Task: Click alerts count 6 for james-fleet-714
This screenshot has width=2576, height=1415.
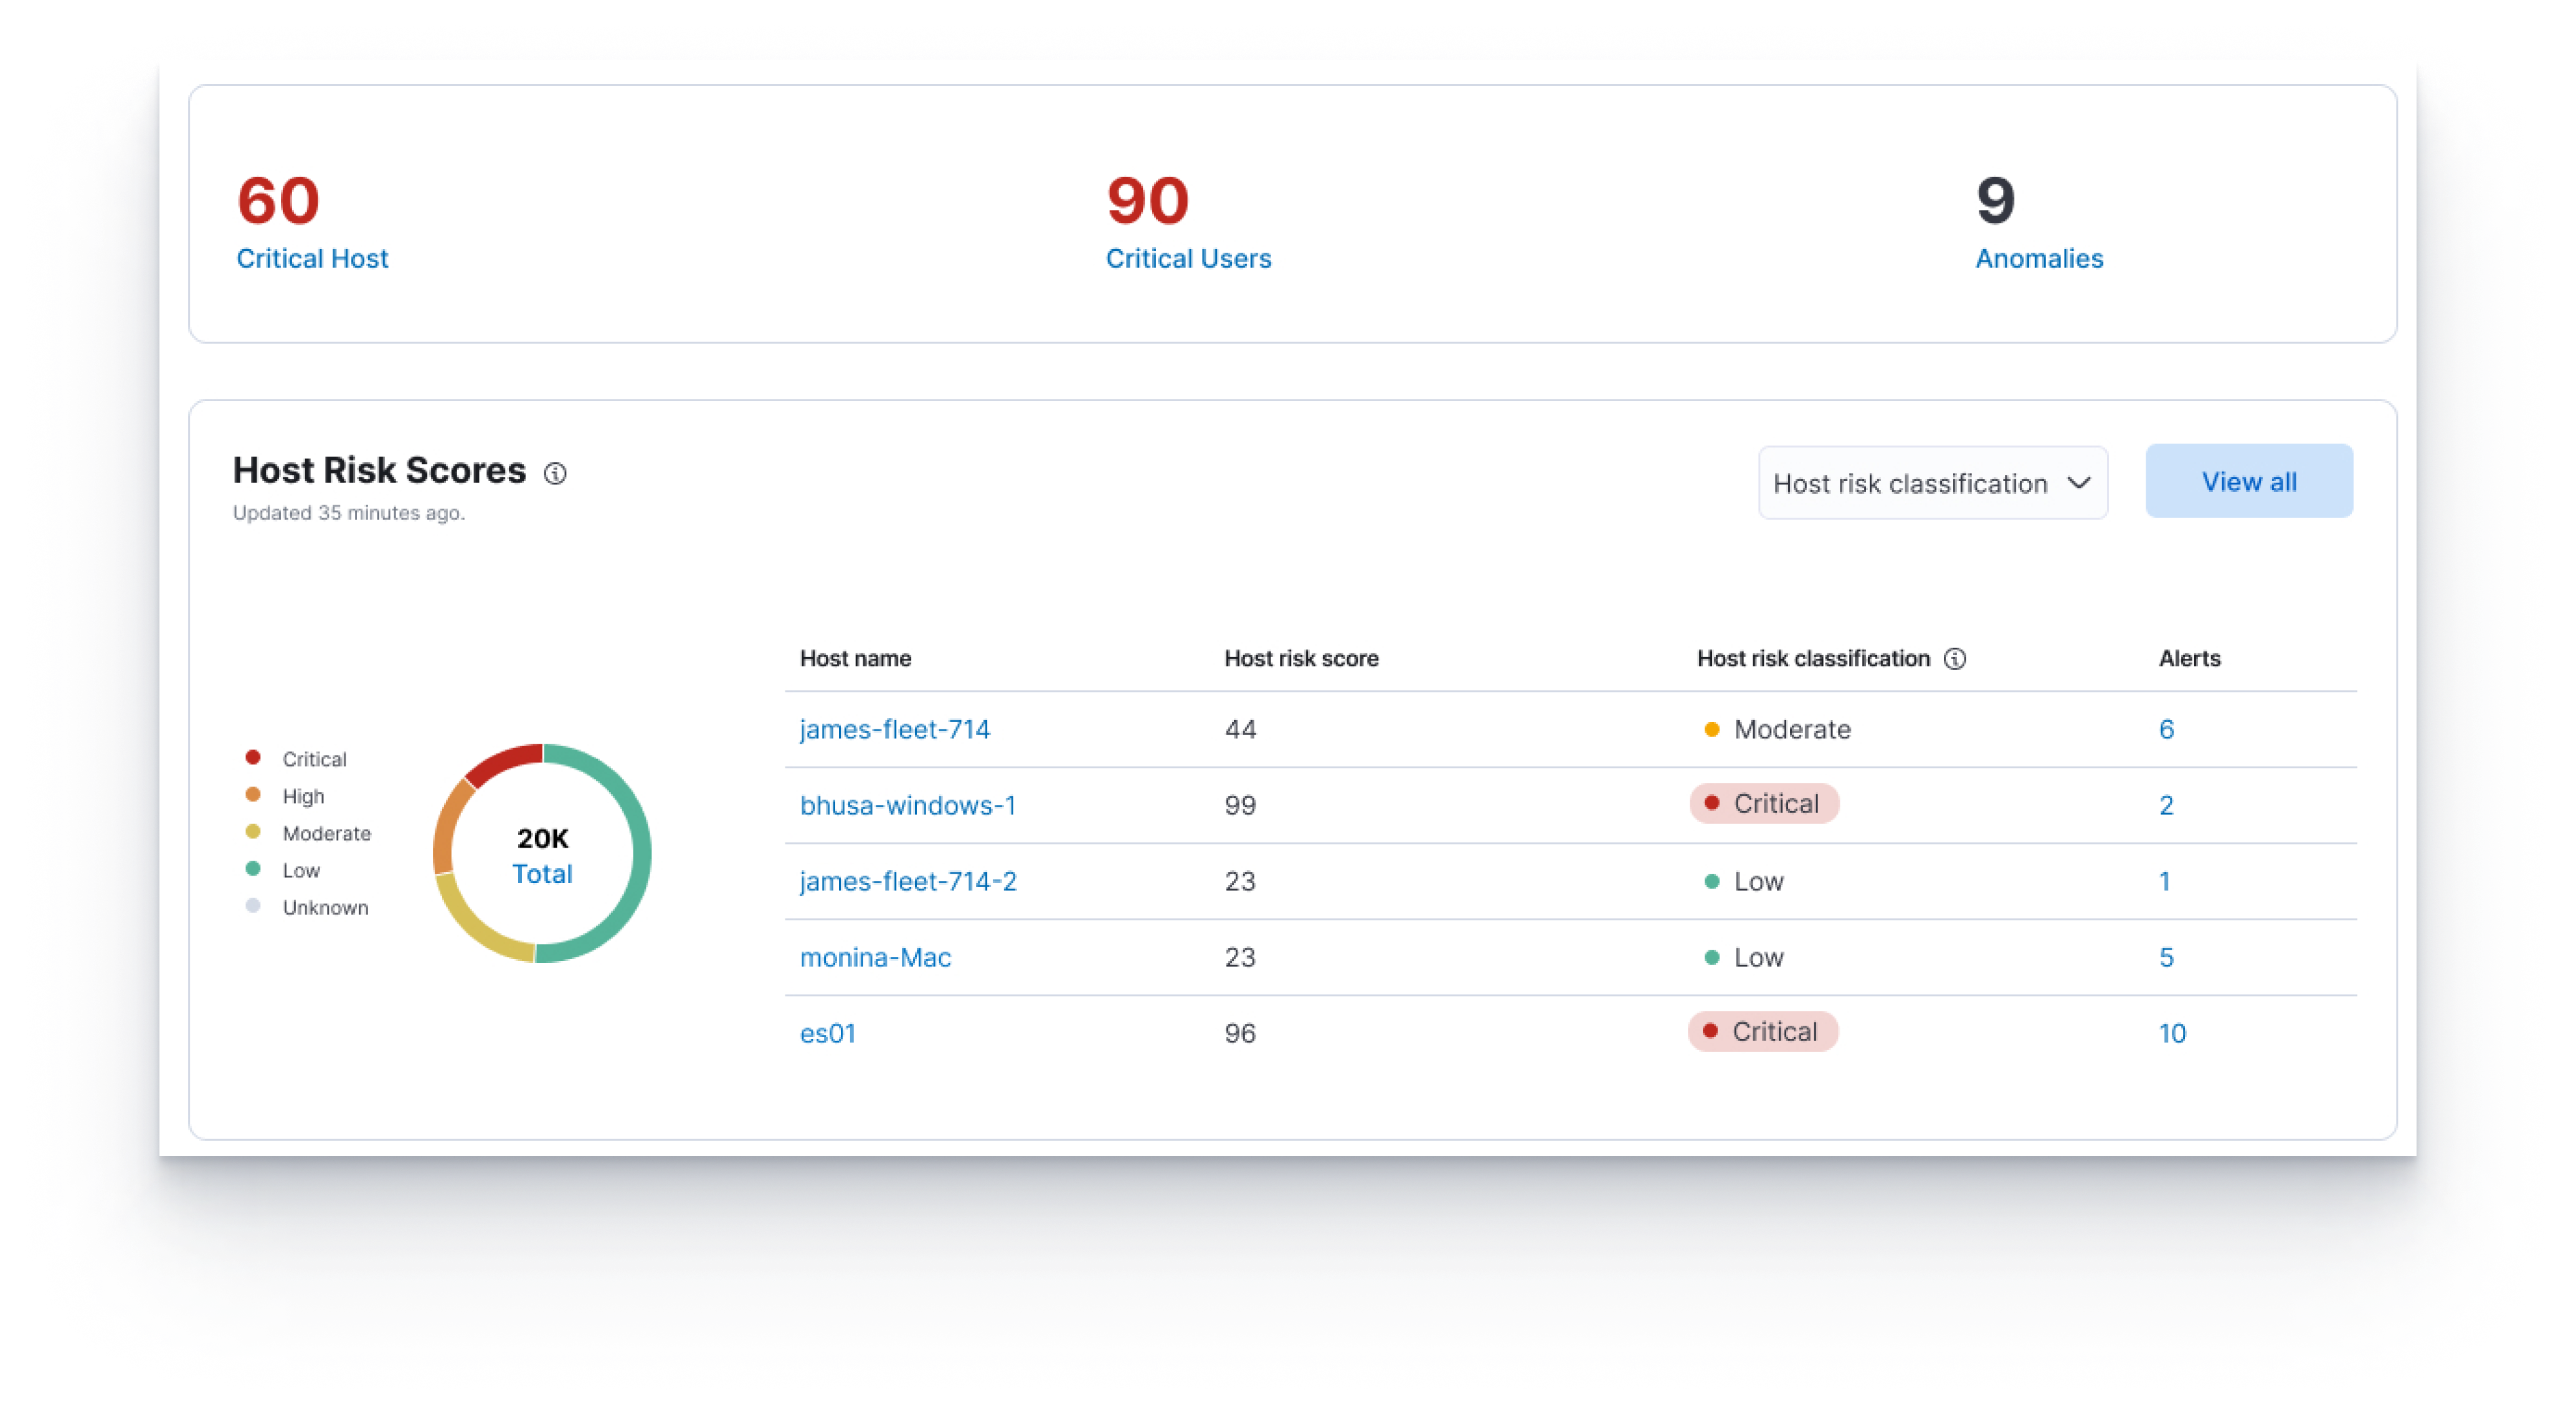Action: [x=2165, y=729]
